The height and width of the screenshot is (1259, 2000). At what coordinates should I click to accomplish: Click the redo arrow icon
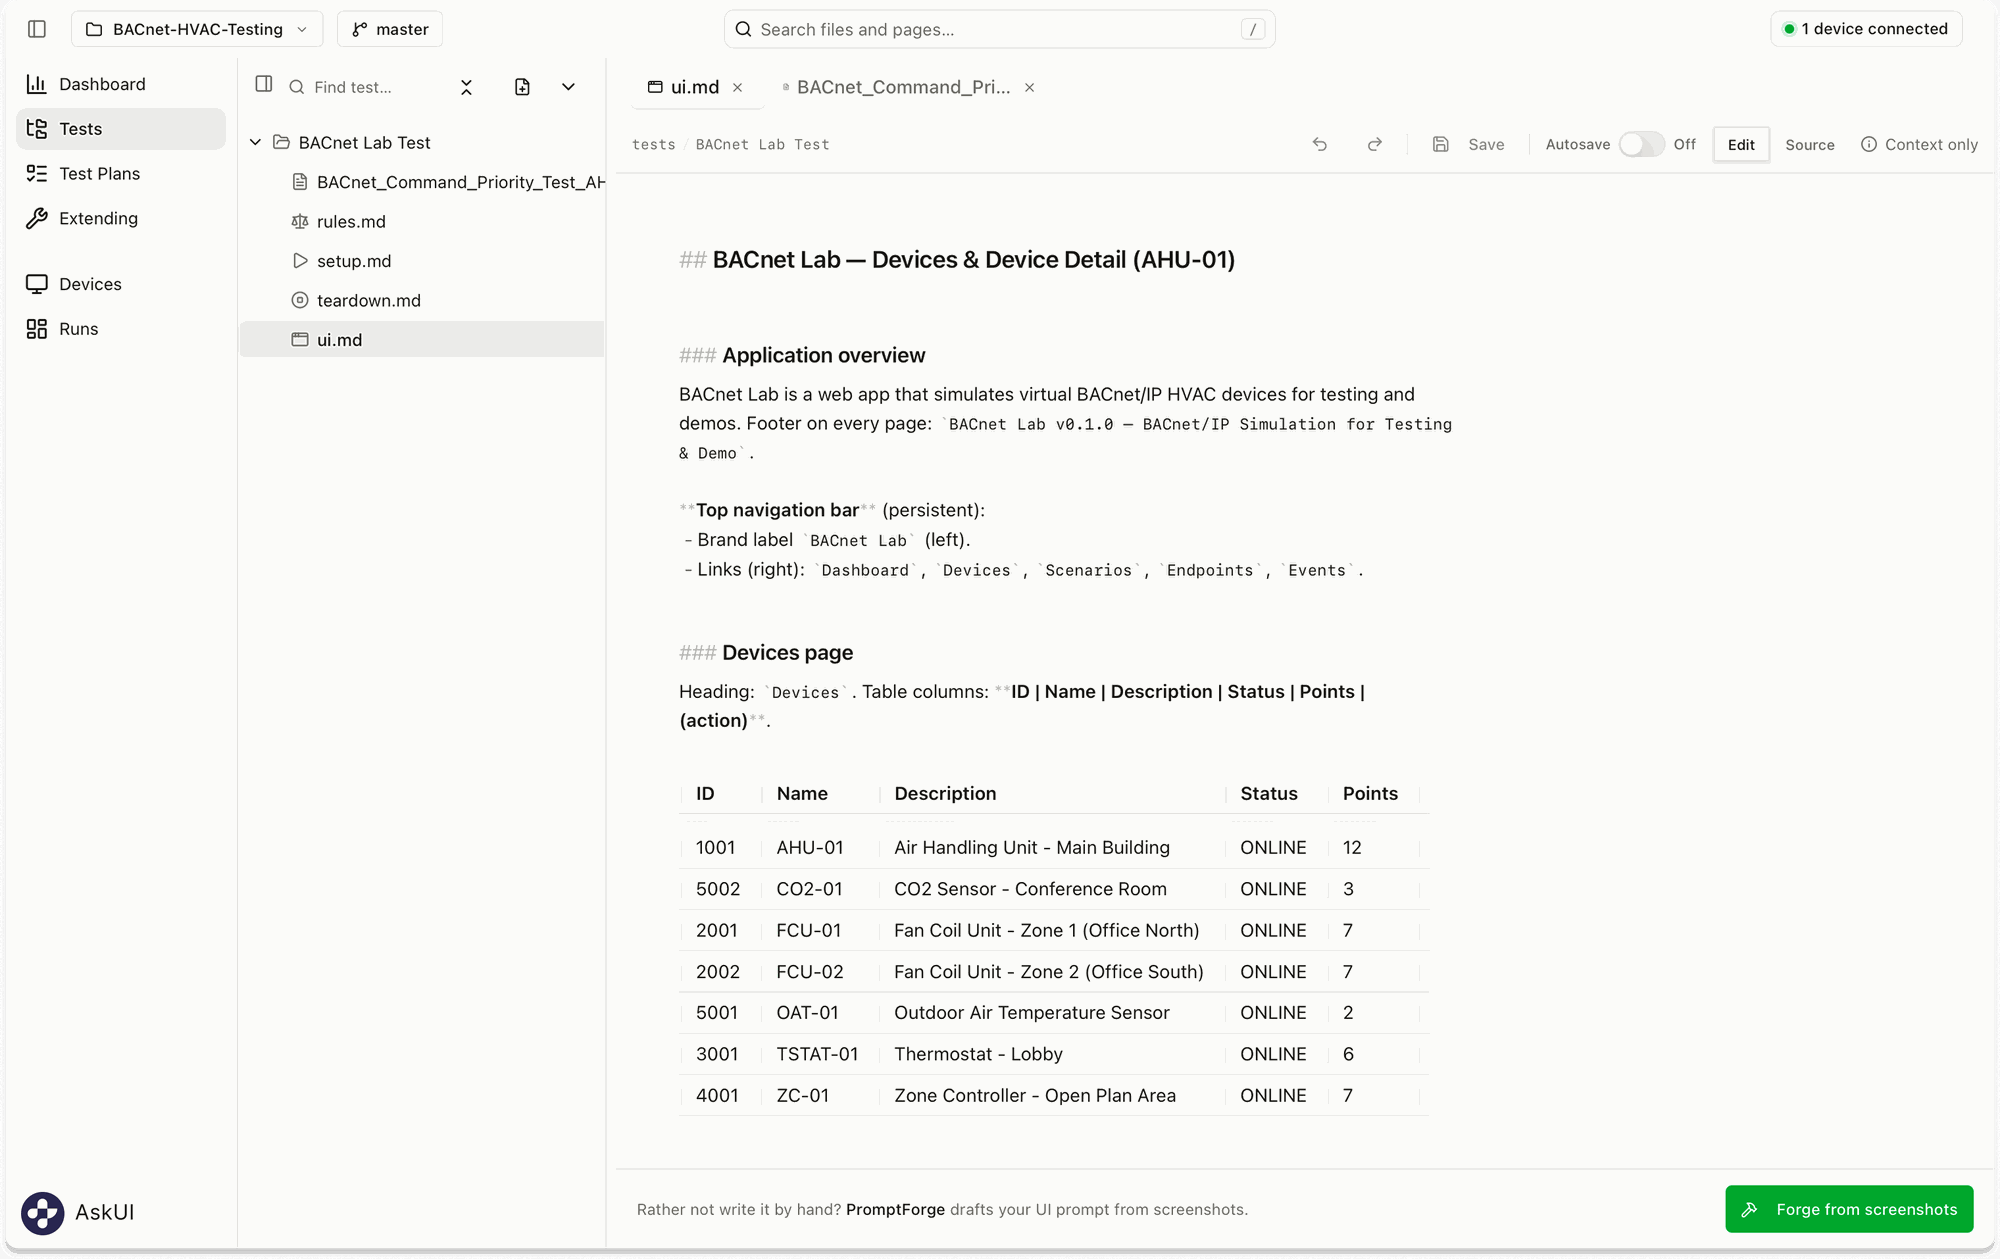pos(1375,144)
